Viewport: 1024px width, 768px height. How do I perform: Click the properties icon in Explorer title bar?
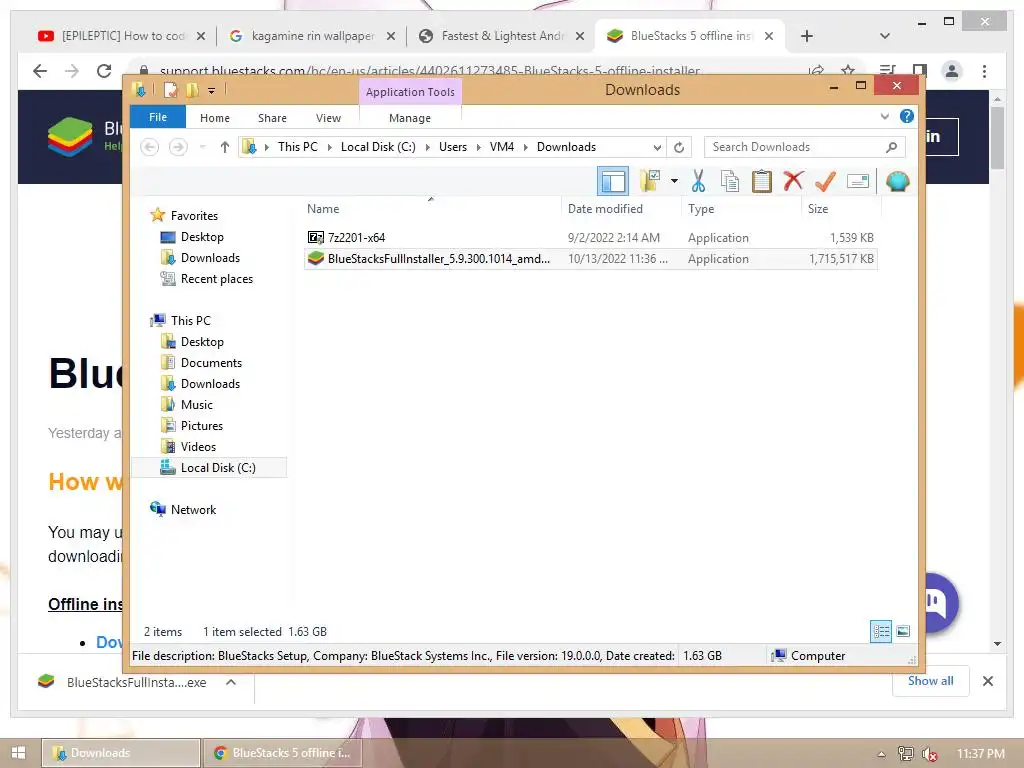(170, 90)
